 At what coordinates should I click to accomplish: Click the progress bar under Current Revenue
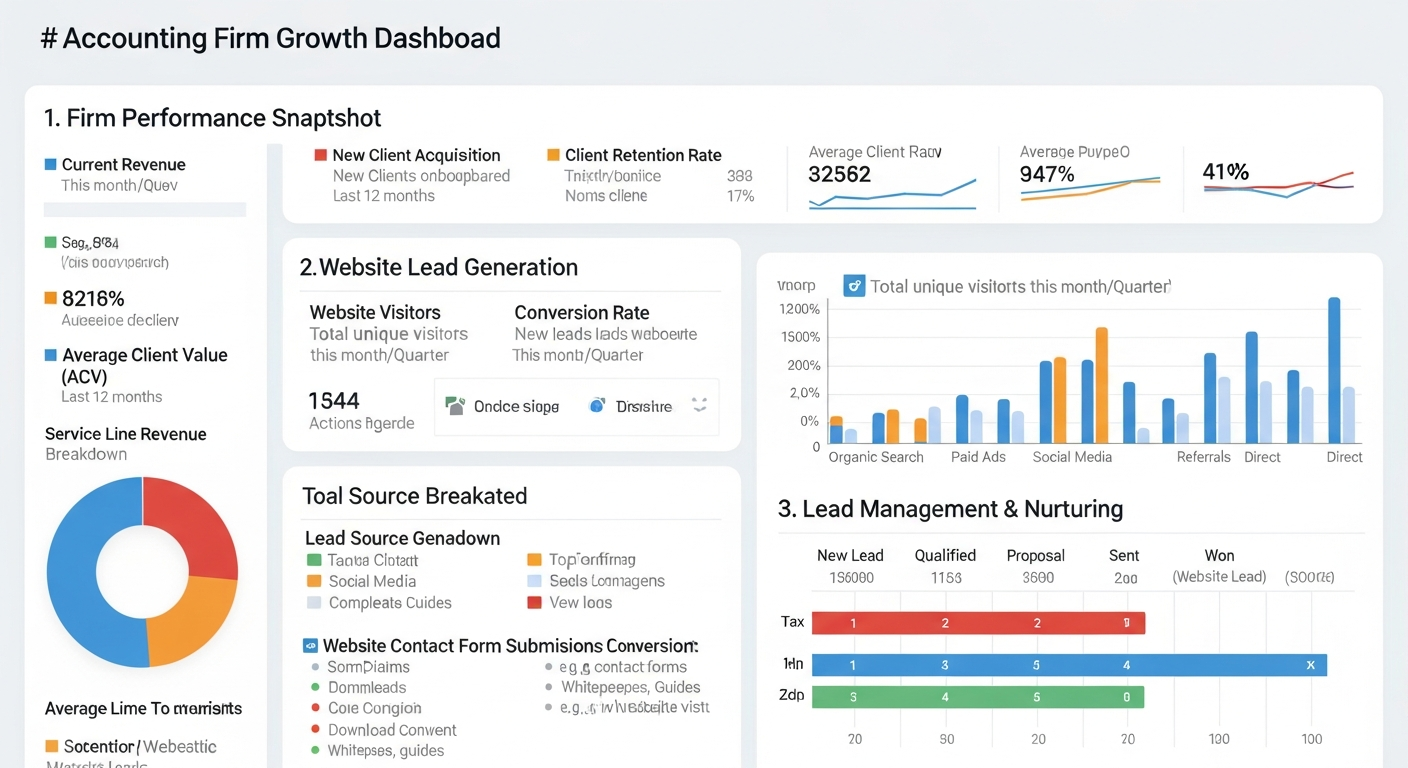point(144,209)
